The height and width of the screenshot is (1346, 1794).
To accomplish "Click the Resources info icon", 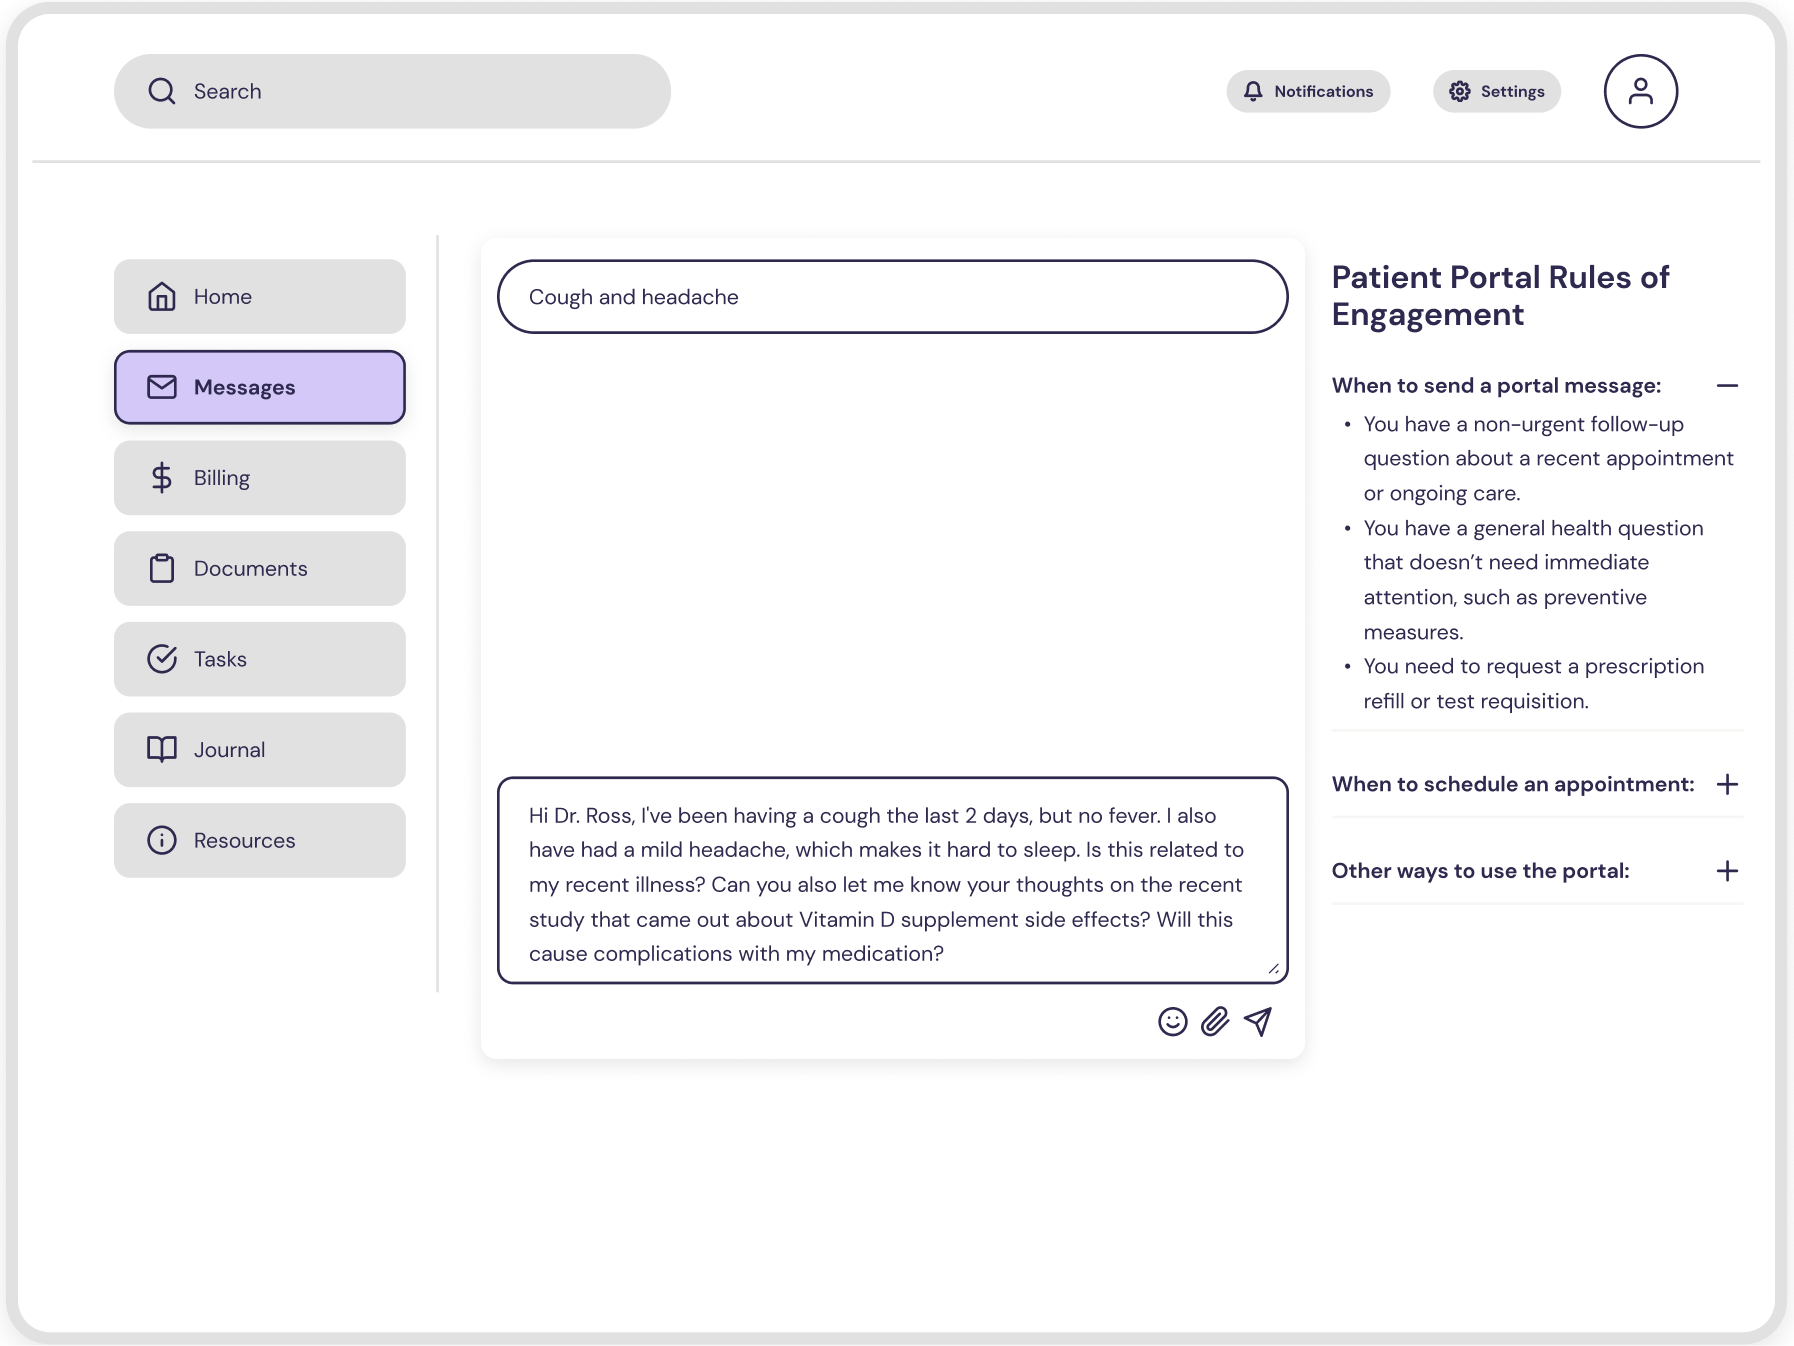I will click(x=161, y=840).
